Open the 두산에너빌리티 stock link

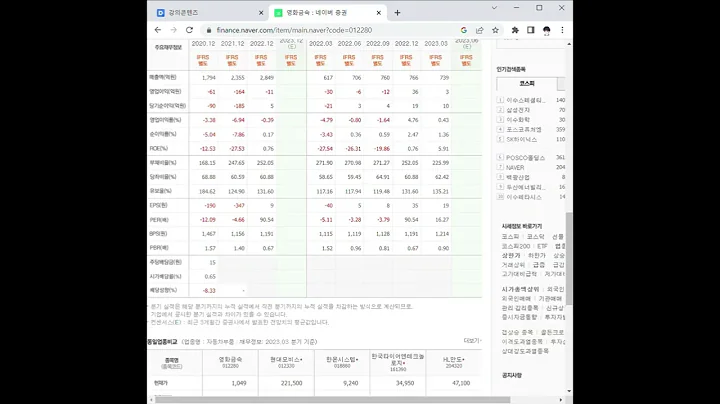pos(526,187)
